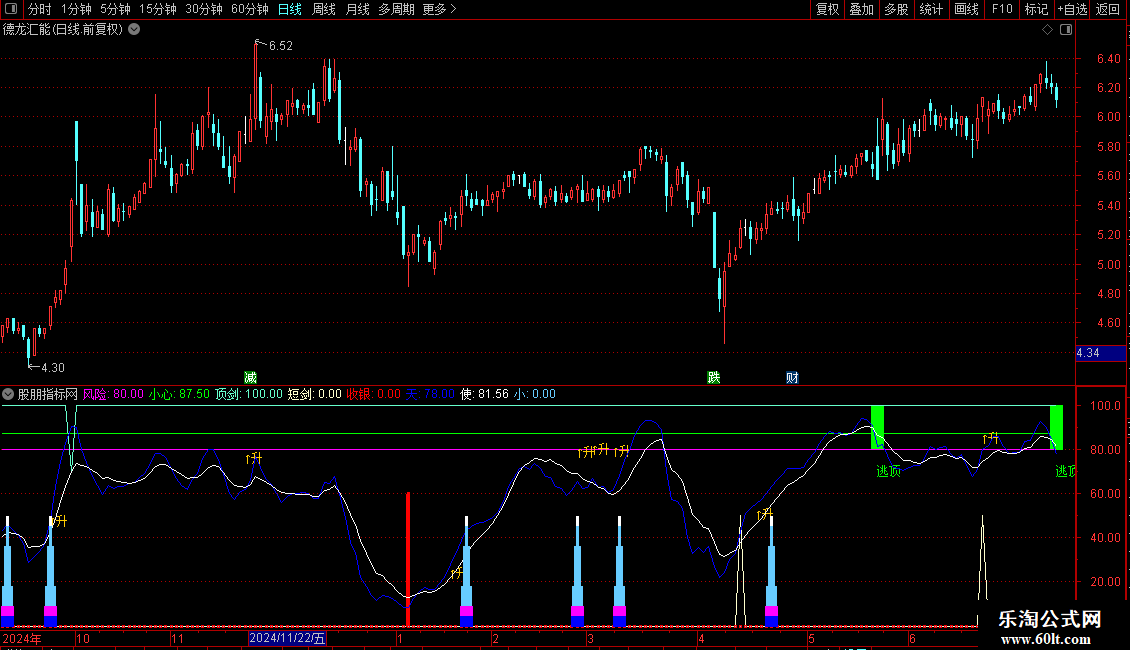Click the 逃顶 signal label near 80 line
1130x650 pixels.
tap(889, 471)
